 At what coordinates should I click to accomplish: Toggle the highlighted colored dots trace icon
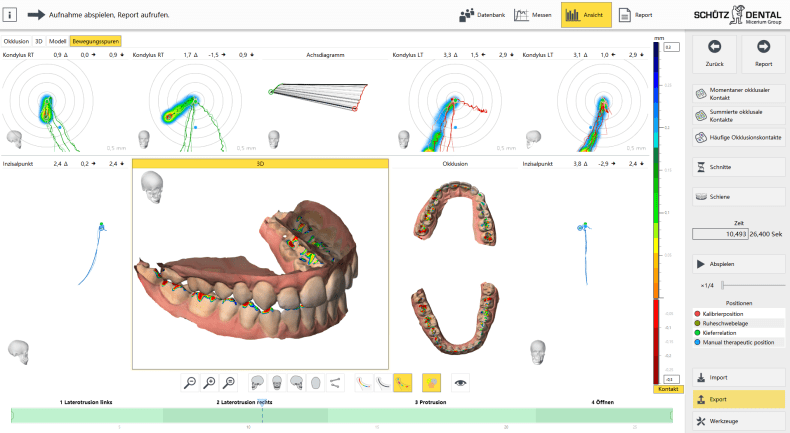pyautogui.click(x=403, y=383)
